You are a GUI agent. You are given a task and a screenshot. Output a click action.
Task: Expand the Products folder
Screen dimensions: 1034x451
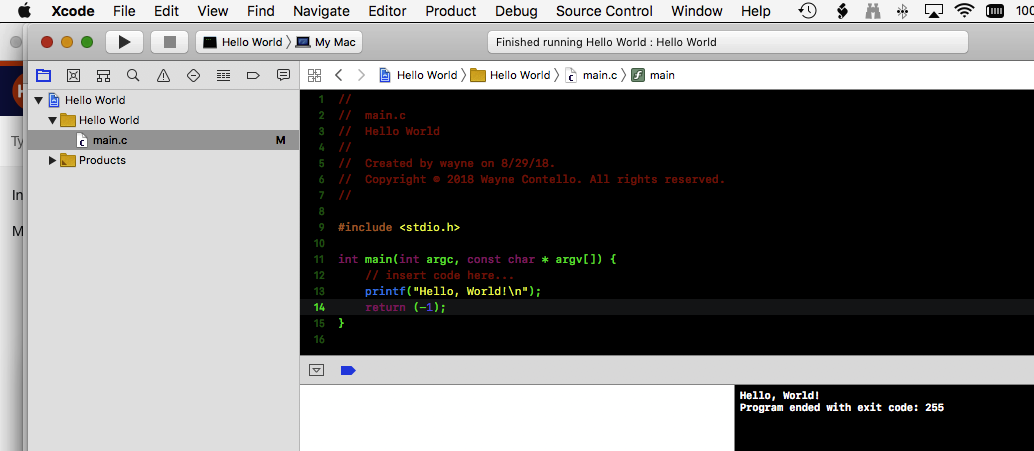53,160
